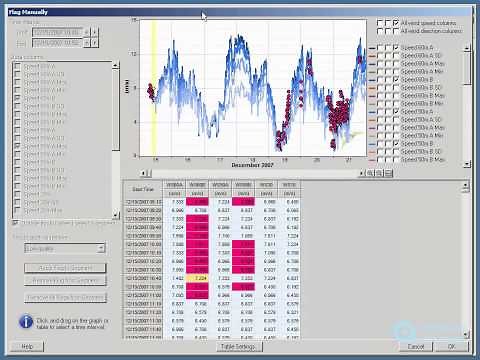Click the legend list's scroll up arrow
The width and height of the screenshot is (480, 360).
click(x=467, y=47)
